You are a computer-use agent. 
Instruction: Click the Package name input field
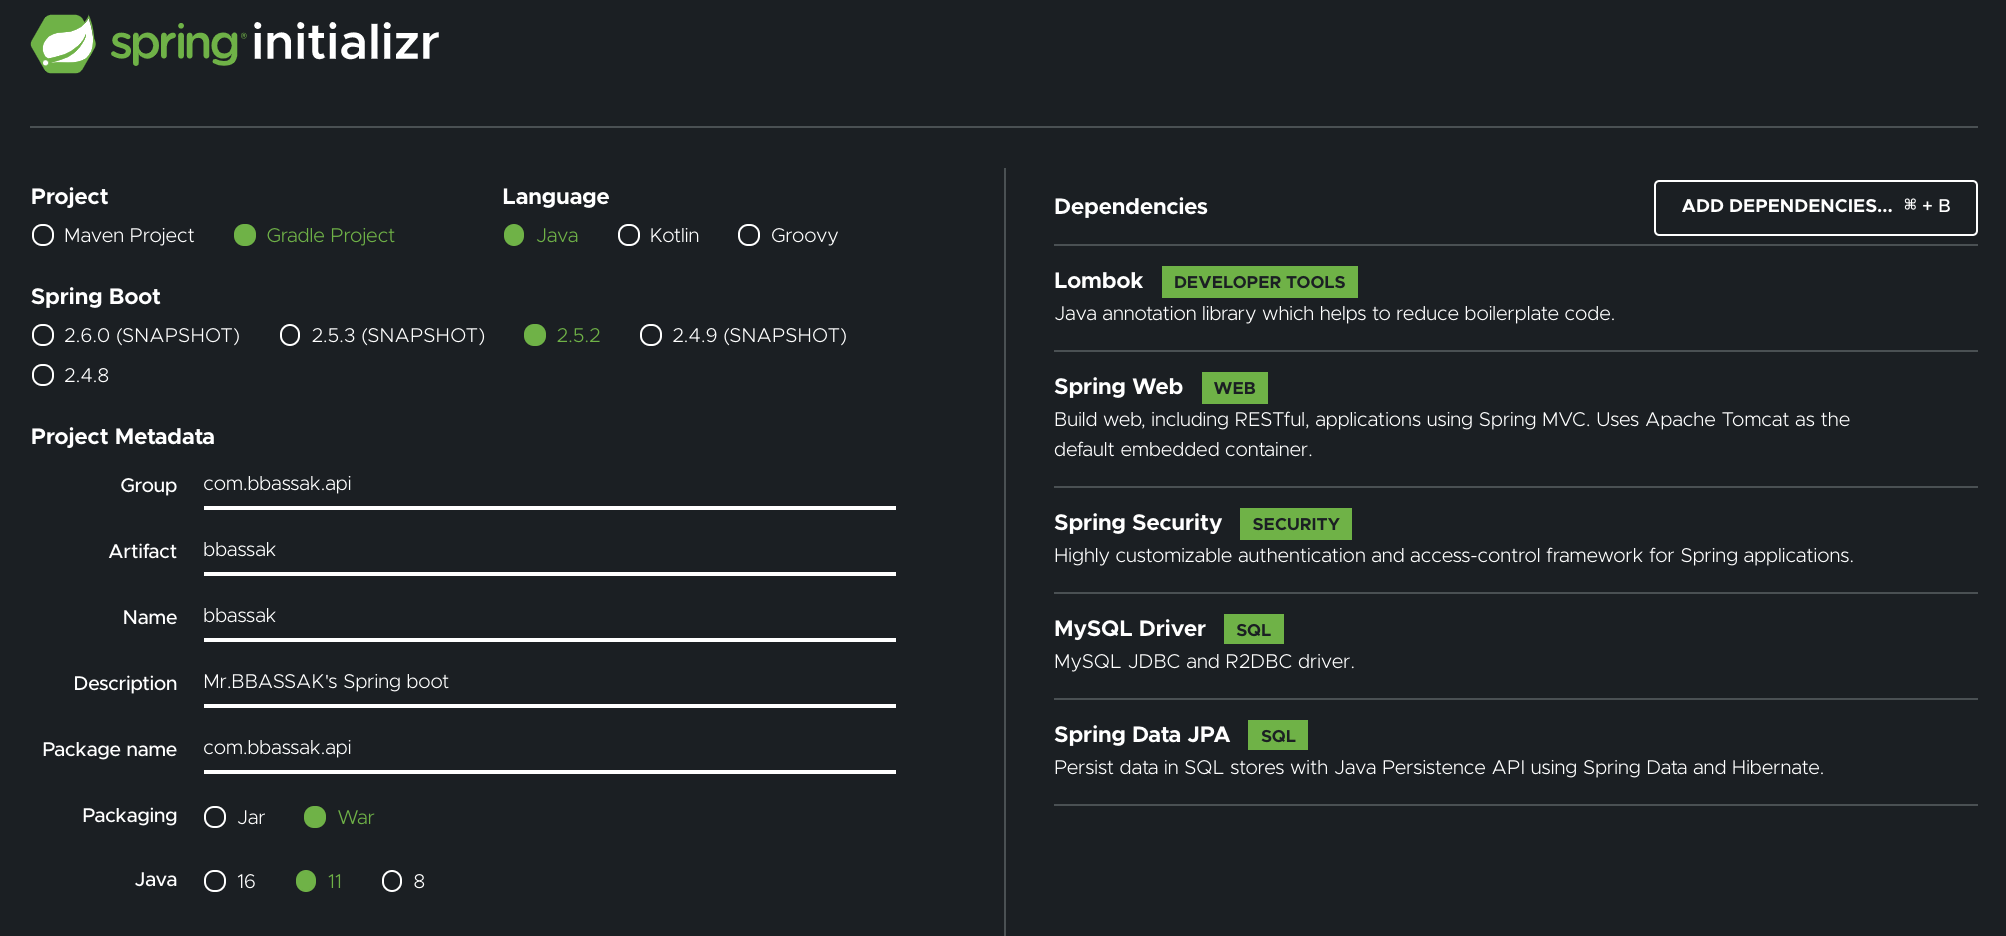coord(549,749)
